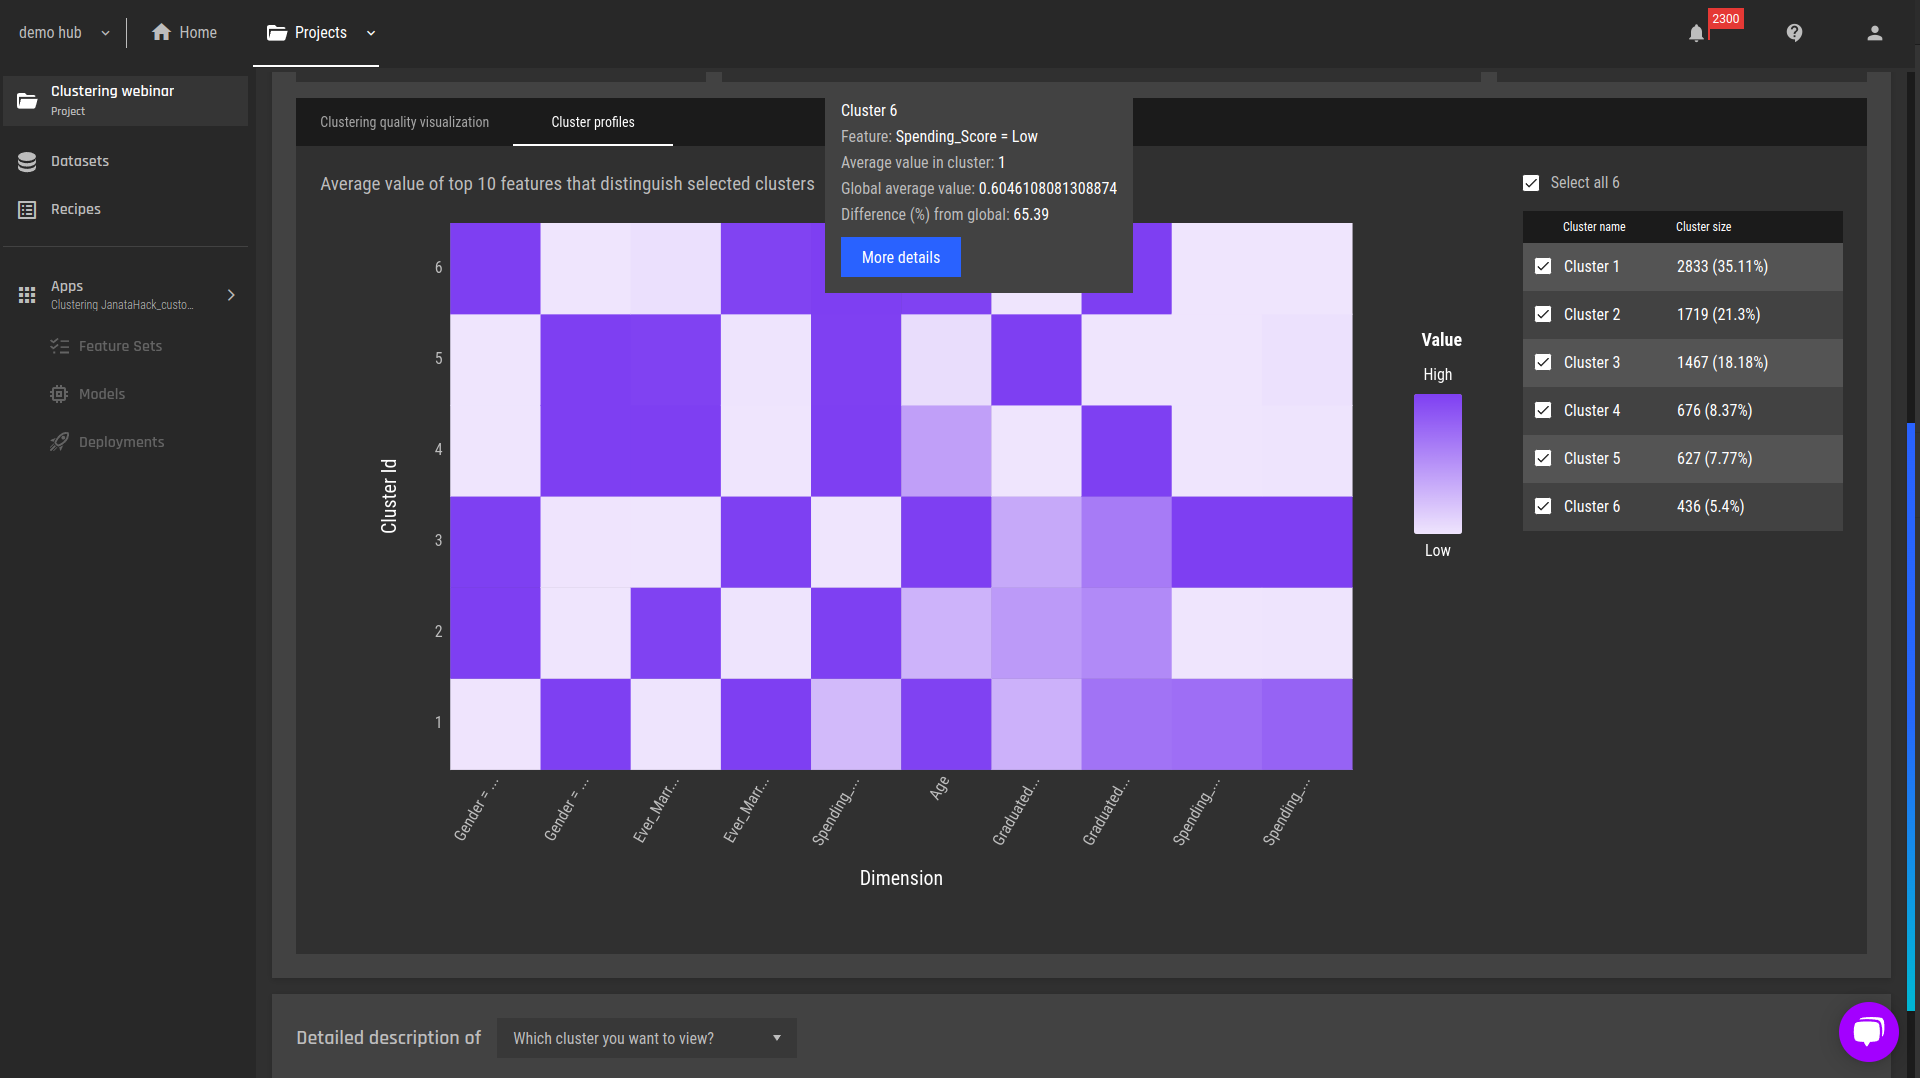Viewport: 1920px width, 1078px height.
Task: Open the 'Which cluster you want to view?' dropdown
Action: 647,1038
